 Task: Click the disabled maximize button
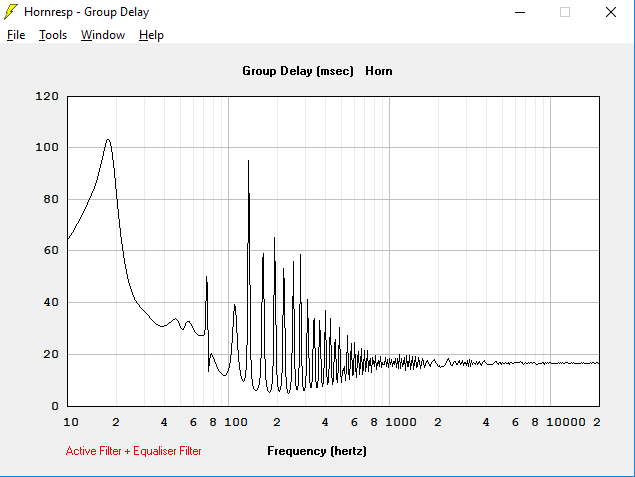click(x=565, y=12)
